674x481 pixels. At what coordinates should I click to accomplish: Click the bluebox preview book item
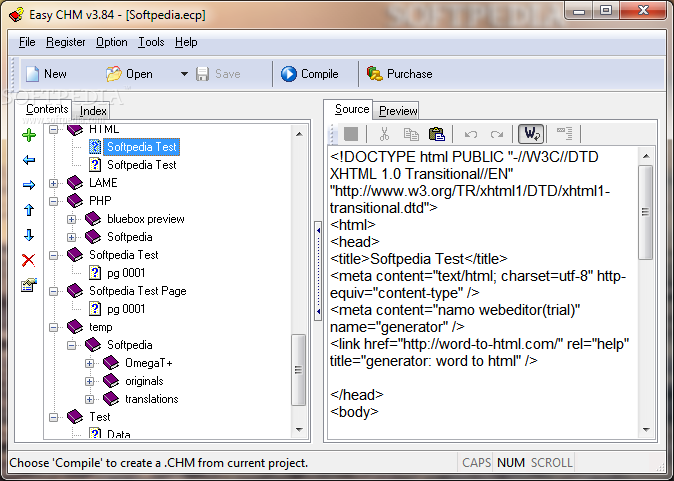point(146,219)
